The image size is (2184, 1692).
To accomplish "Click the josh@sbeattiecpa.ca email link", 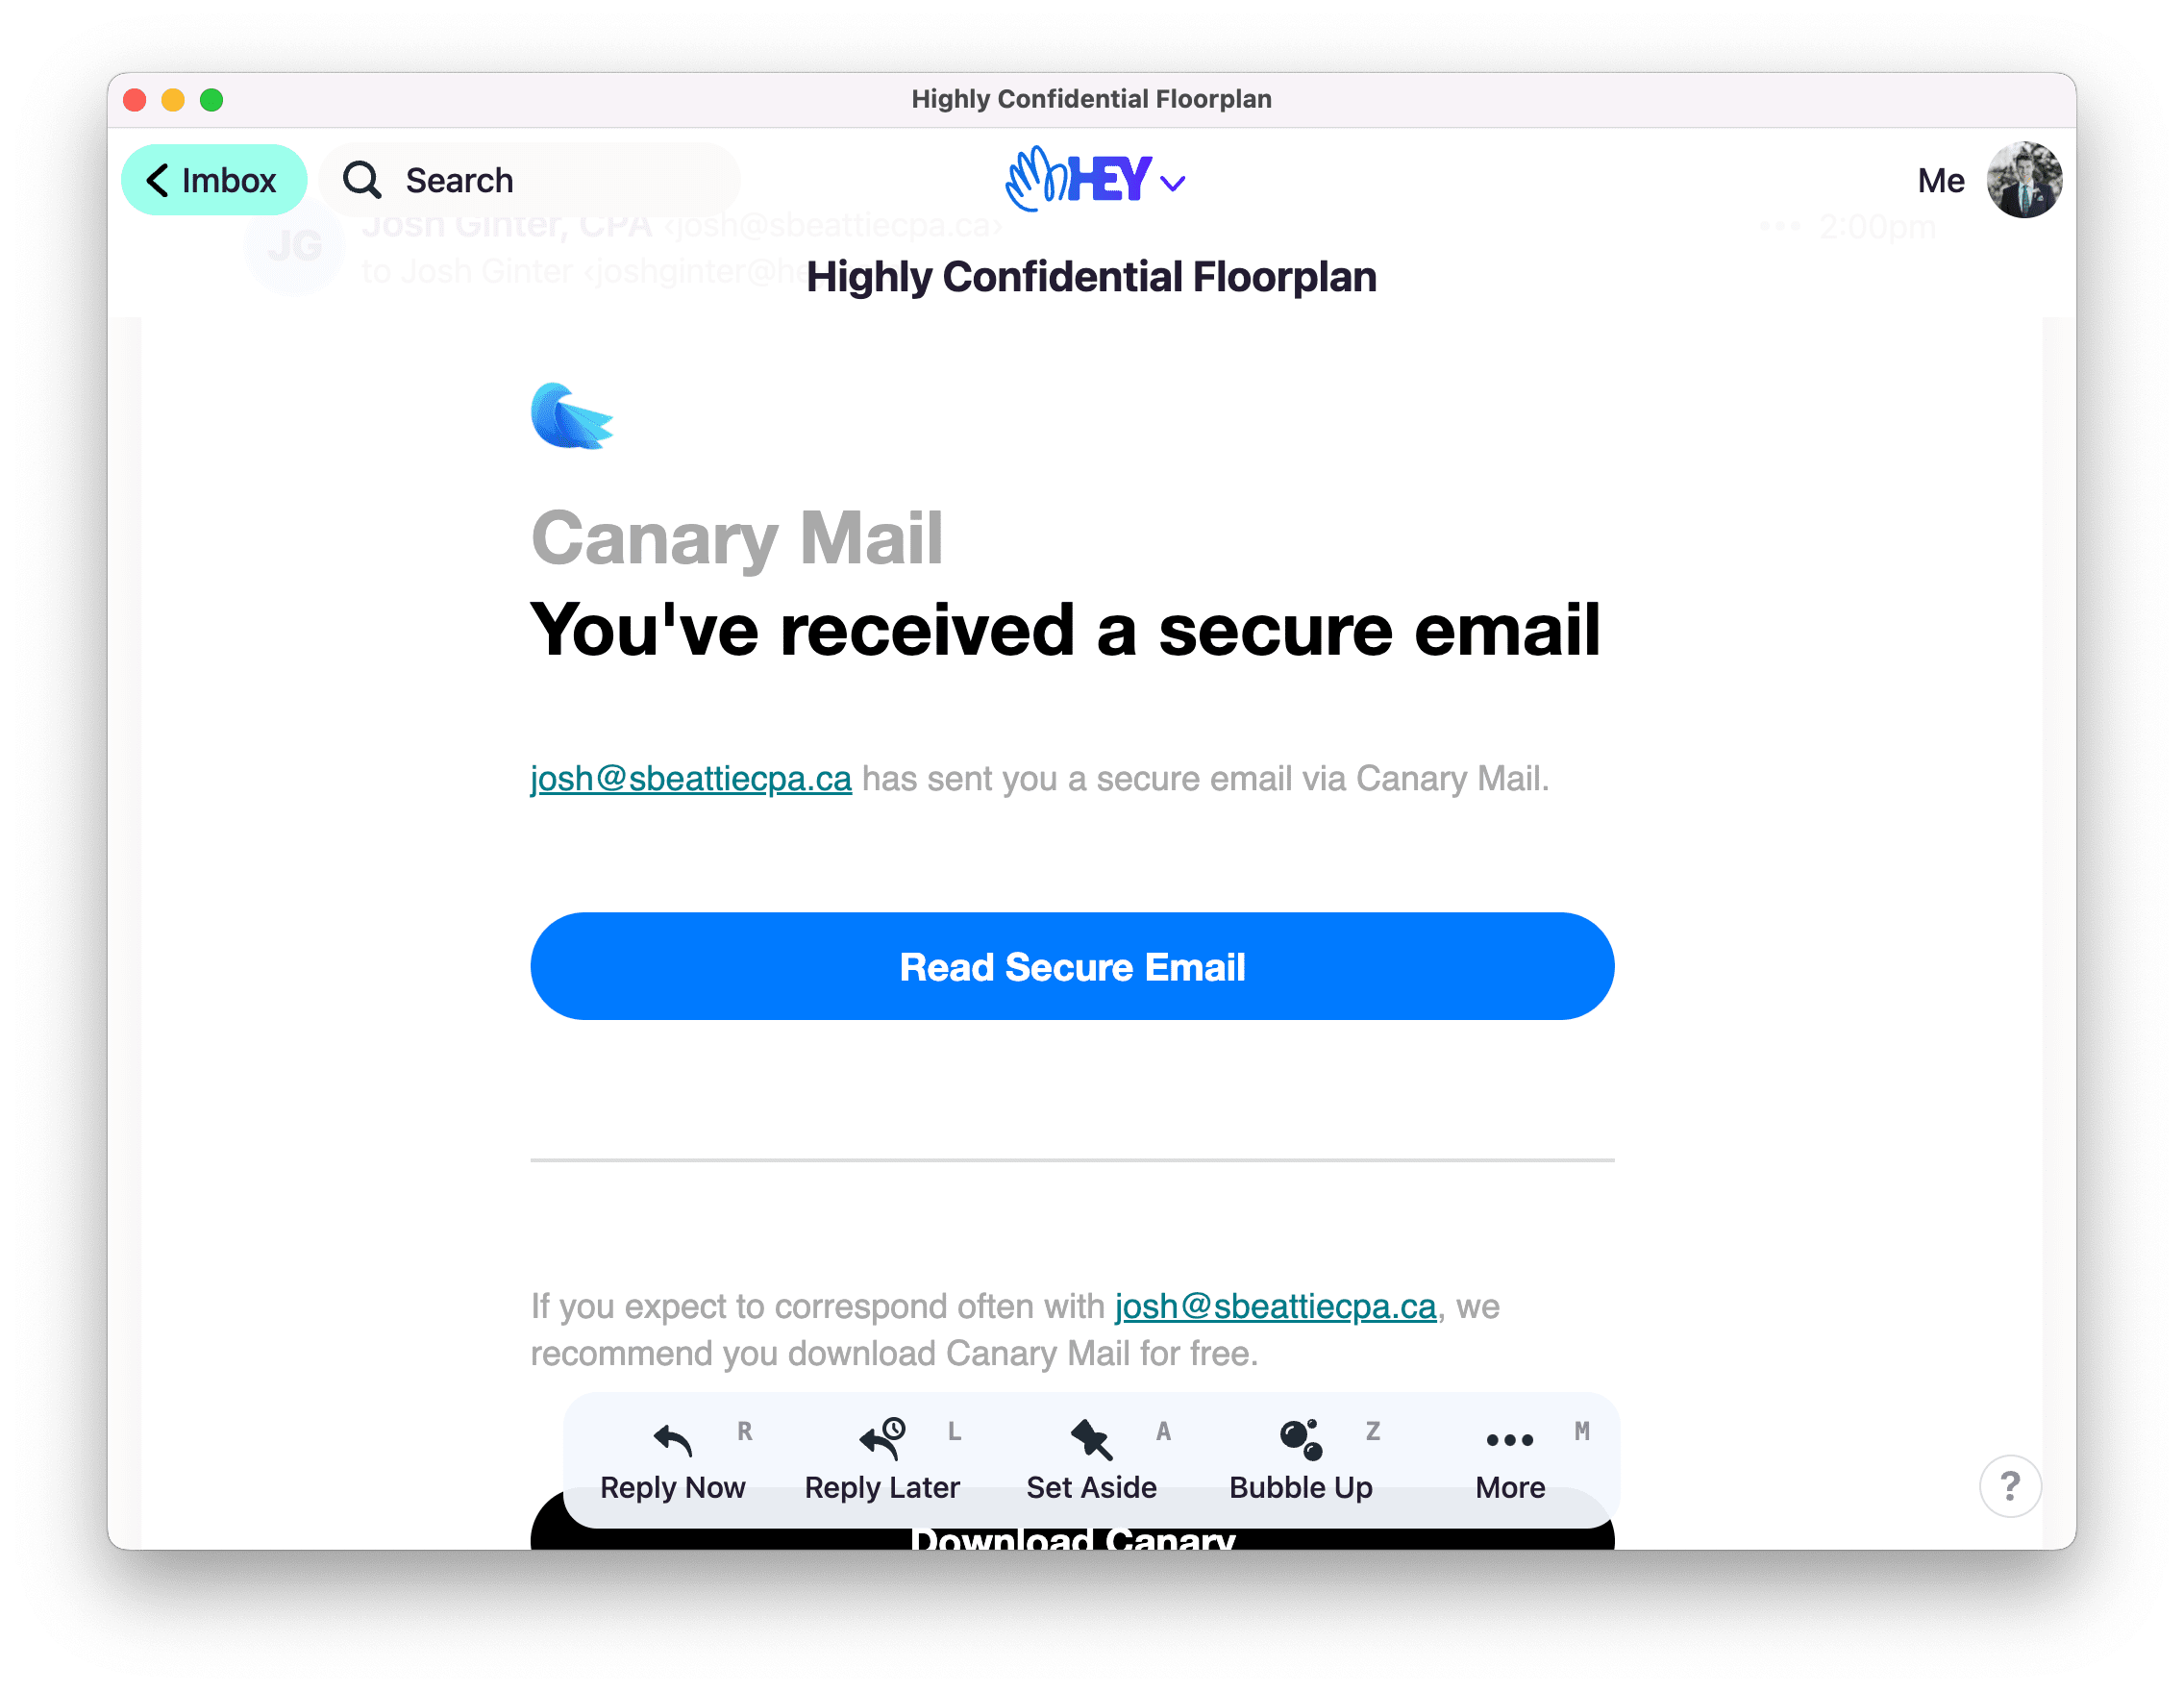I will (x=689, y=779).
